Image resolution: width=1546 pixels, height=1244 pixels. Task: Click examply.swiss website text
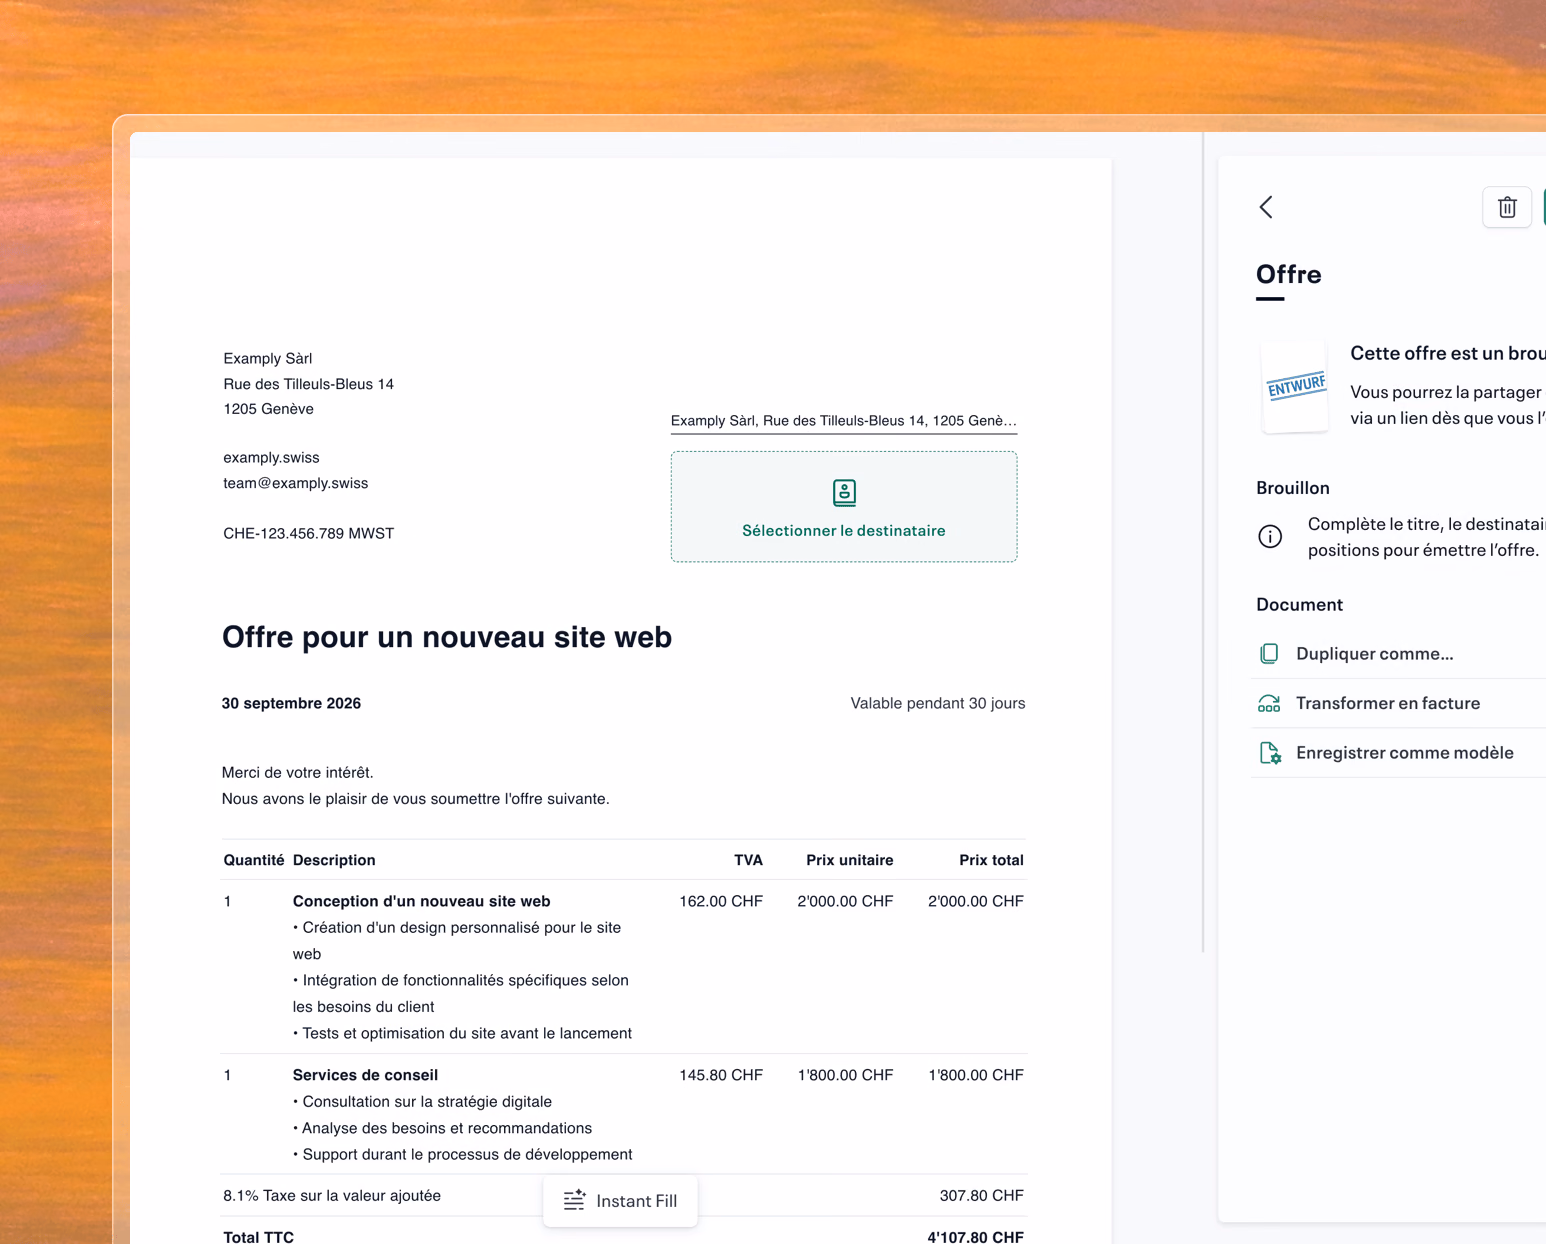coord(271,458)
